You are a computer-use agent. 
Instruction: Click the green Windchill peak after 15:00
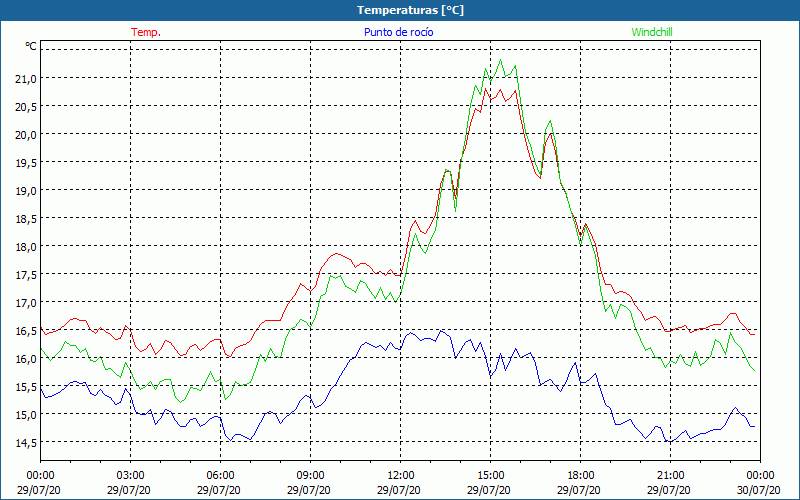point(500,60)
